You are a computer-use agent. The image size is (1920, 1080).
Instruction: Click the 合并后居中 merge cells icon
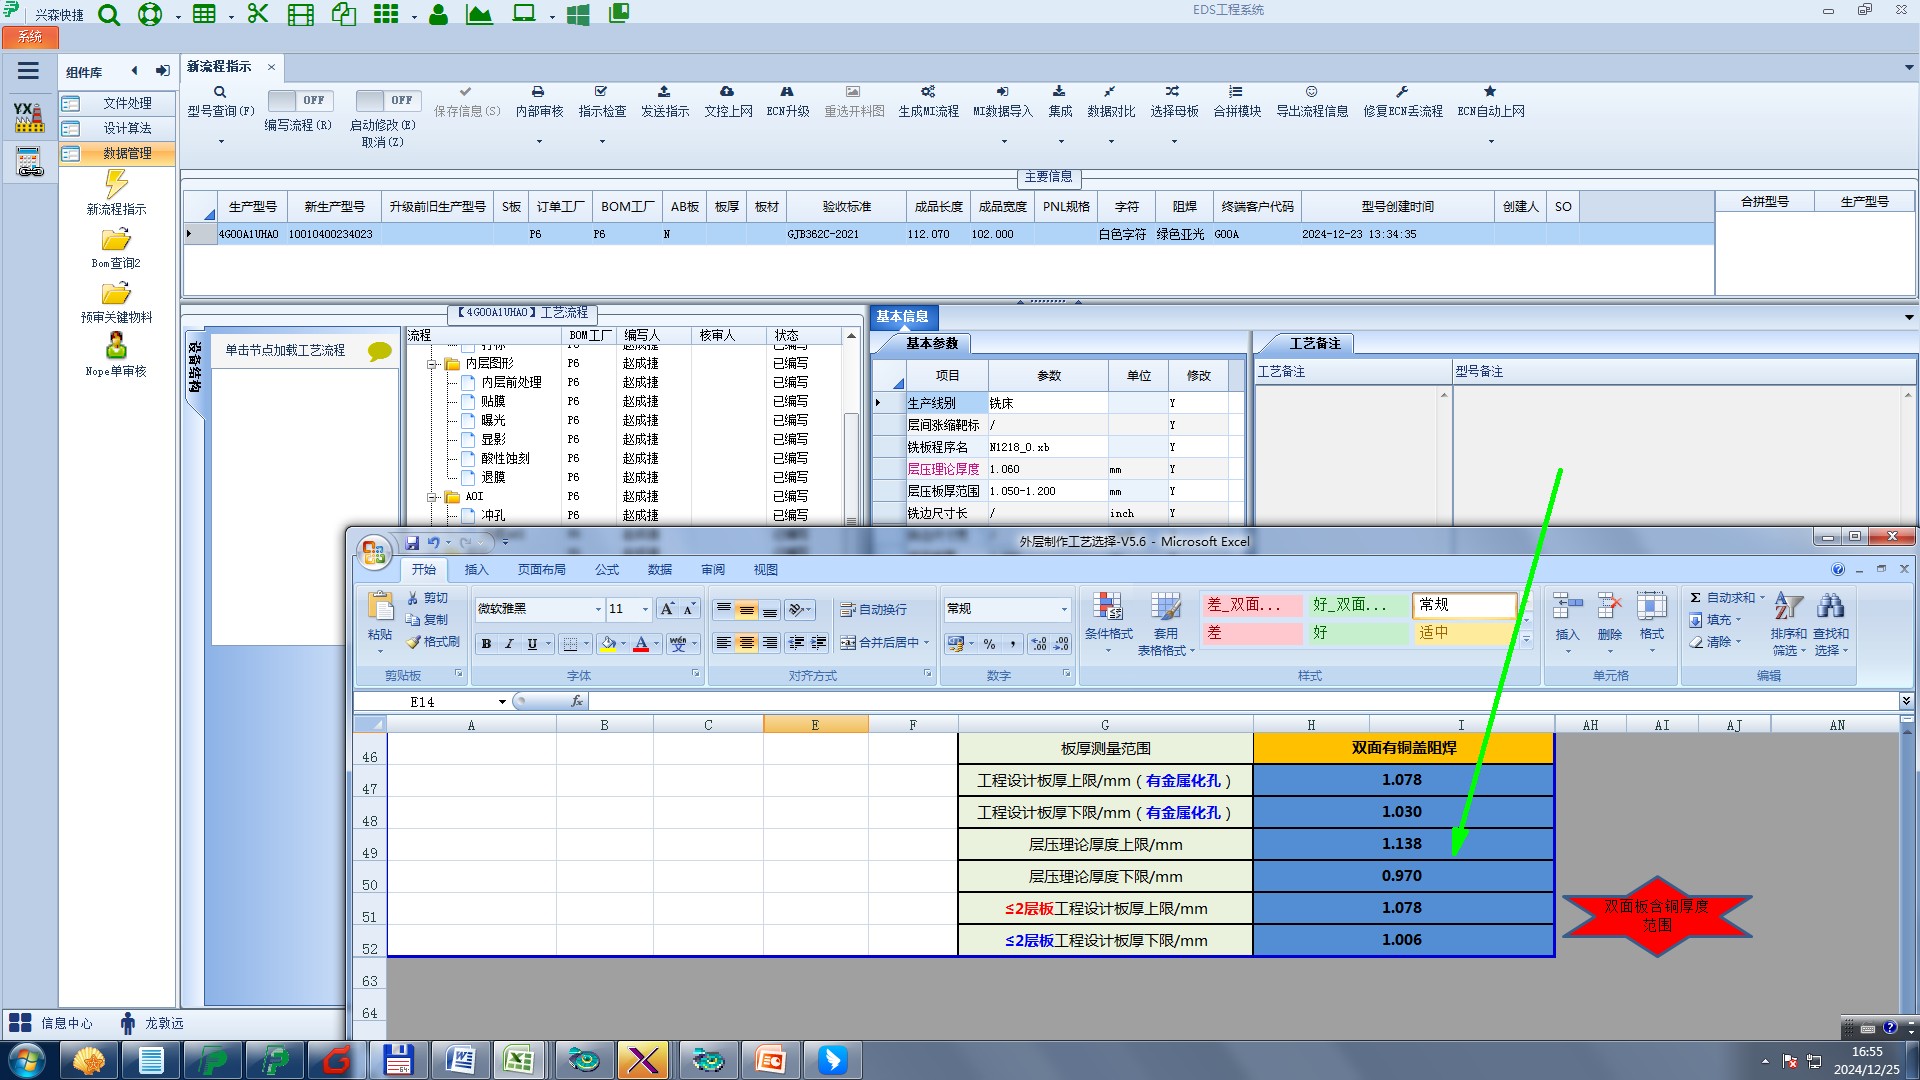[x=848, y=643]
